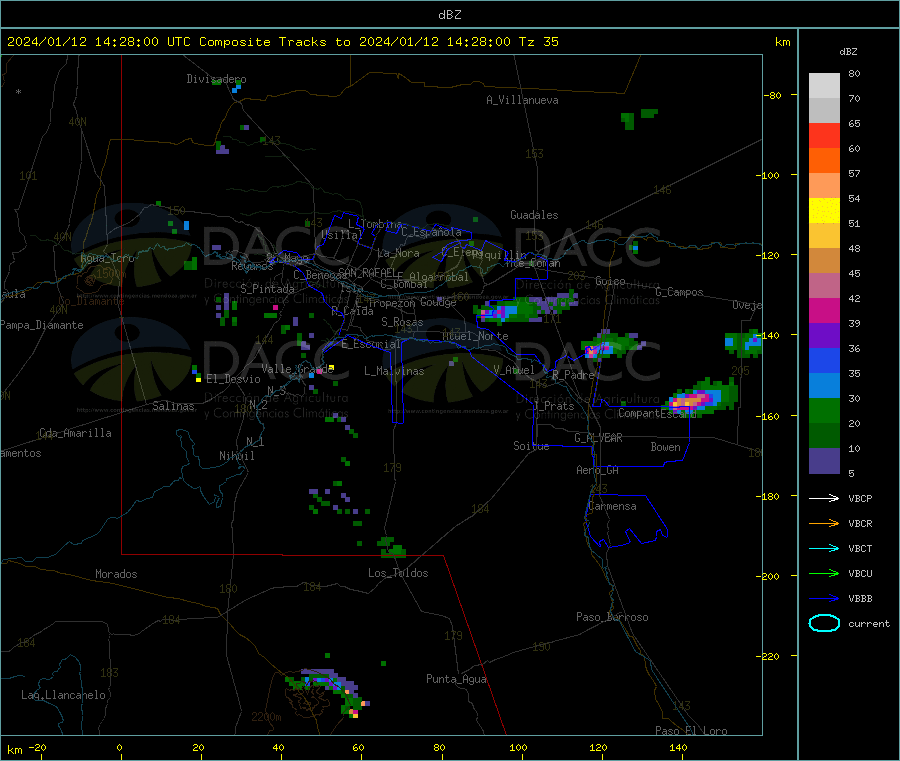
Task: Click the storm cell north of Bowen
Action: 703,397
